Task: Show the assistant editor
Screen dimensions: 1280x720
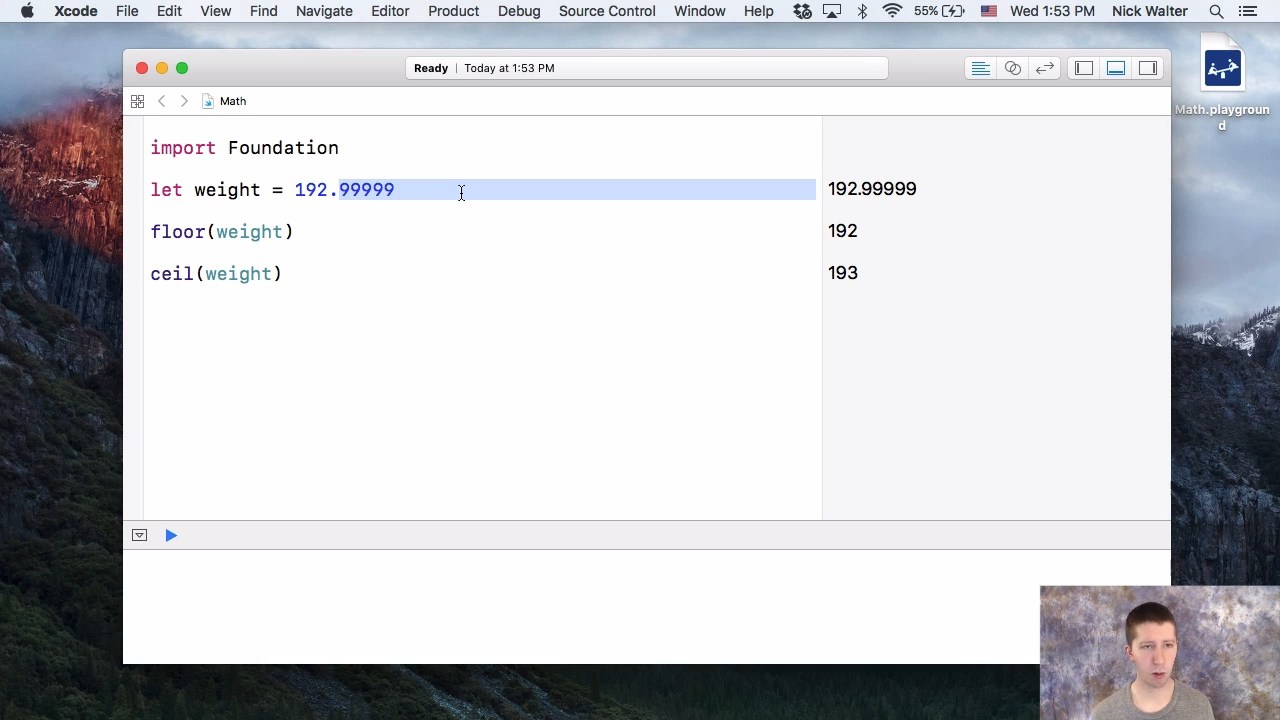Action: (1012, 68)
